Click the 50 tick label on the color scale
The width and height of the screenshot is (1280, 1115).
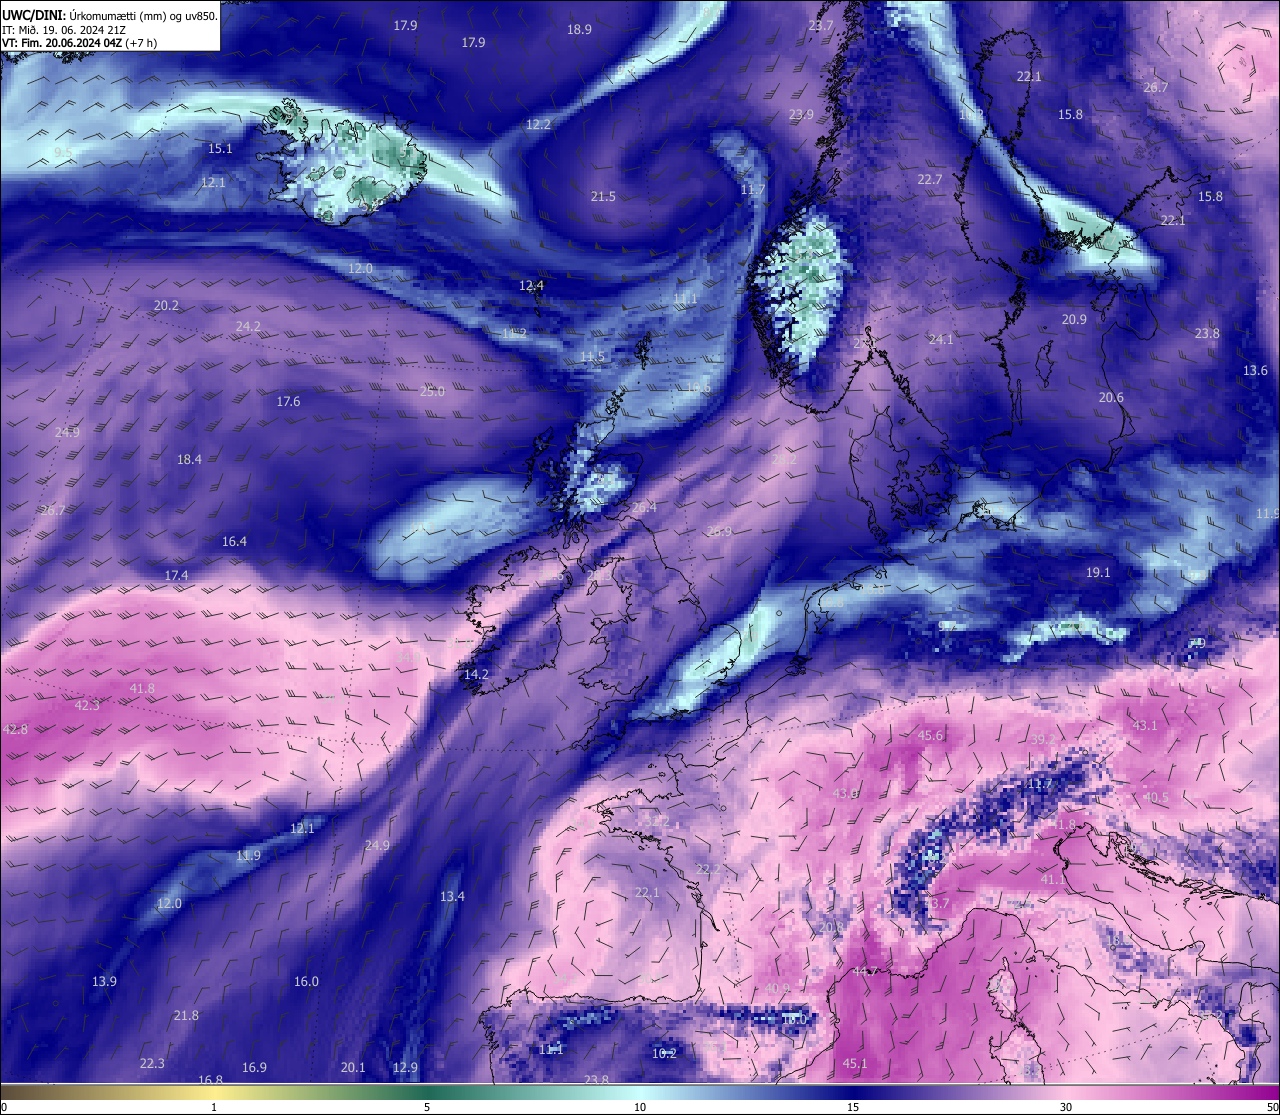pyautogui.click(x=1272, y=1107)
